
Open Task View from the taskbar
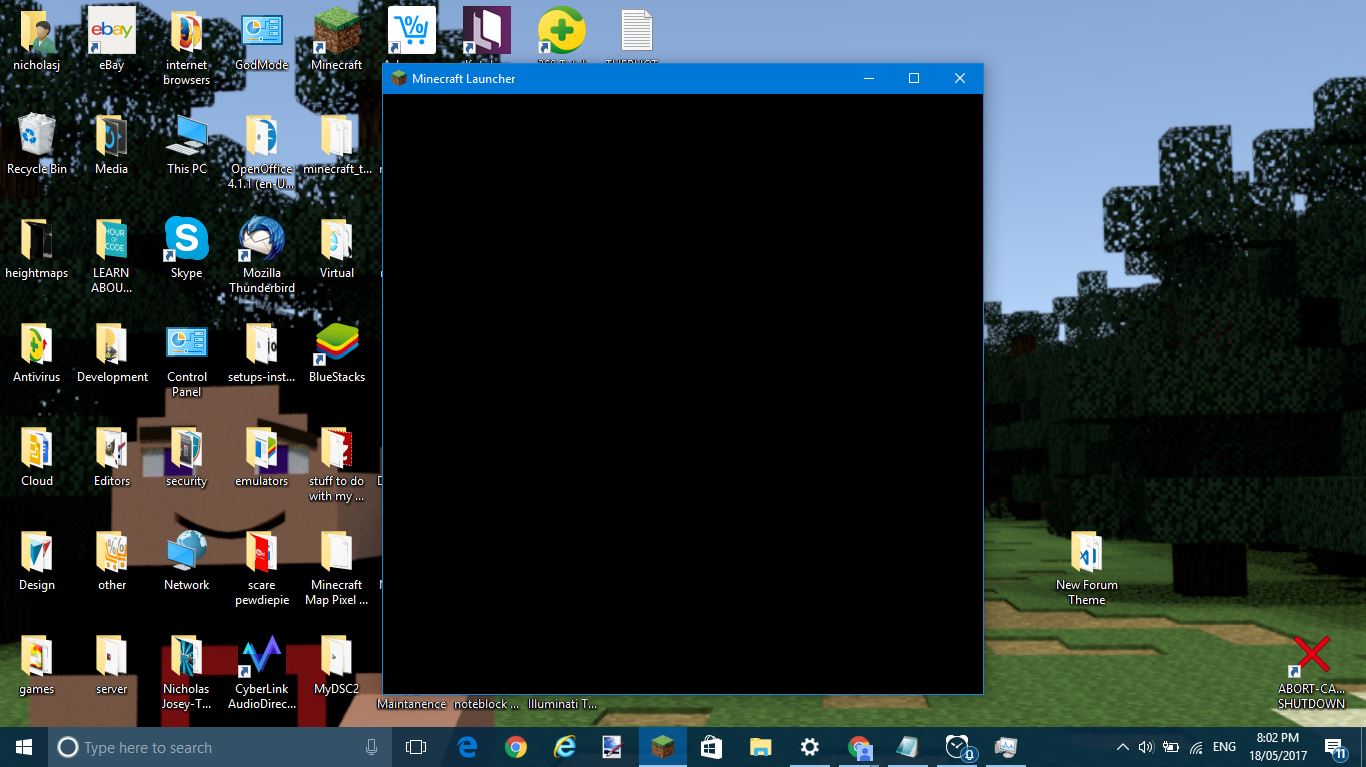pyautogui.click(x=416, y=747)
